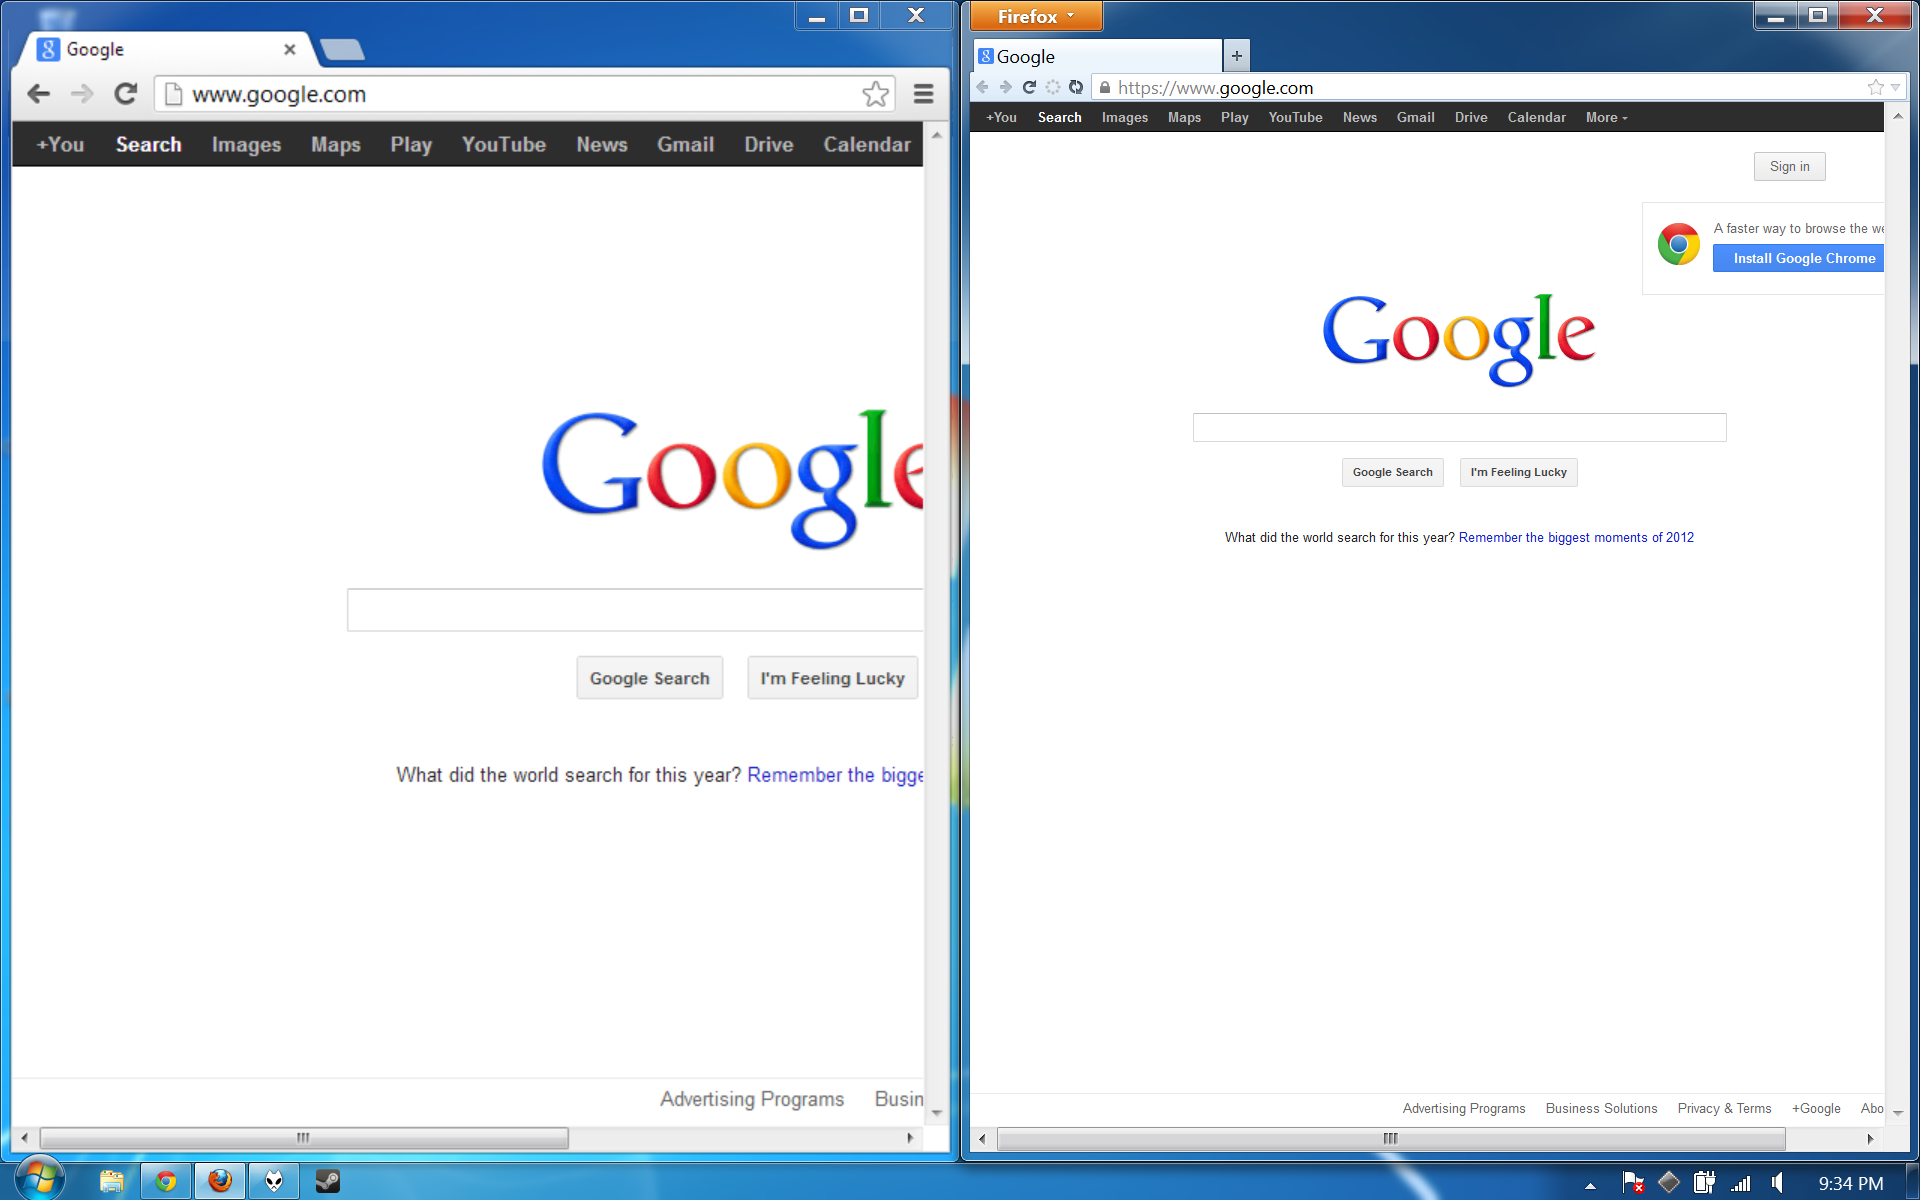
Task: Open YouTube in Chrome's Google bar
Action: pyautogui.click(x=503, y=144)
